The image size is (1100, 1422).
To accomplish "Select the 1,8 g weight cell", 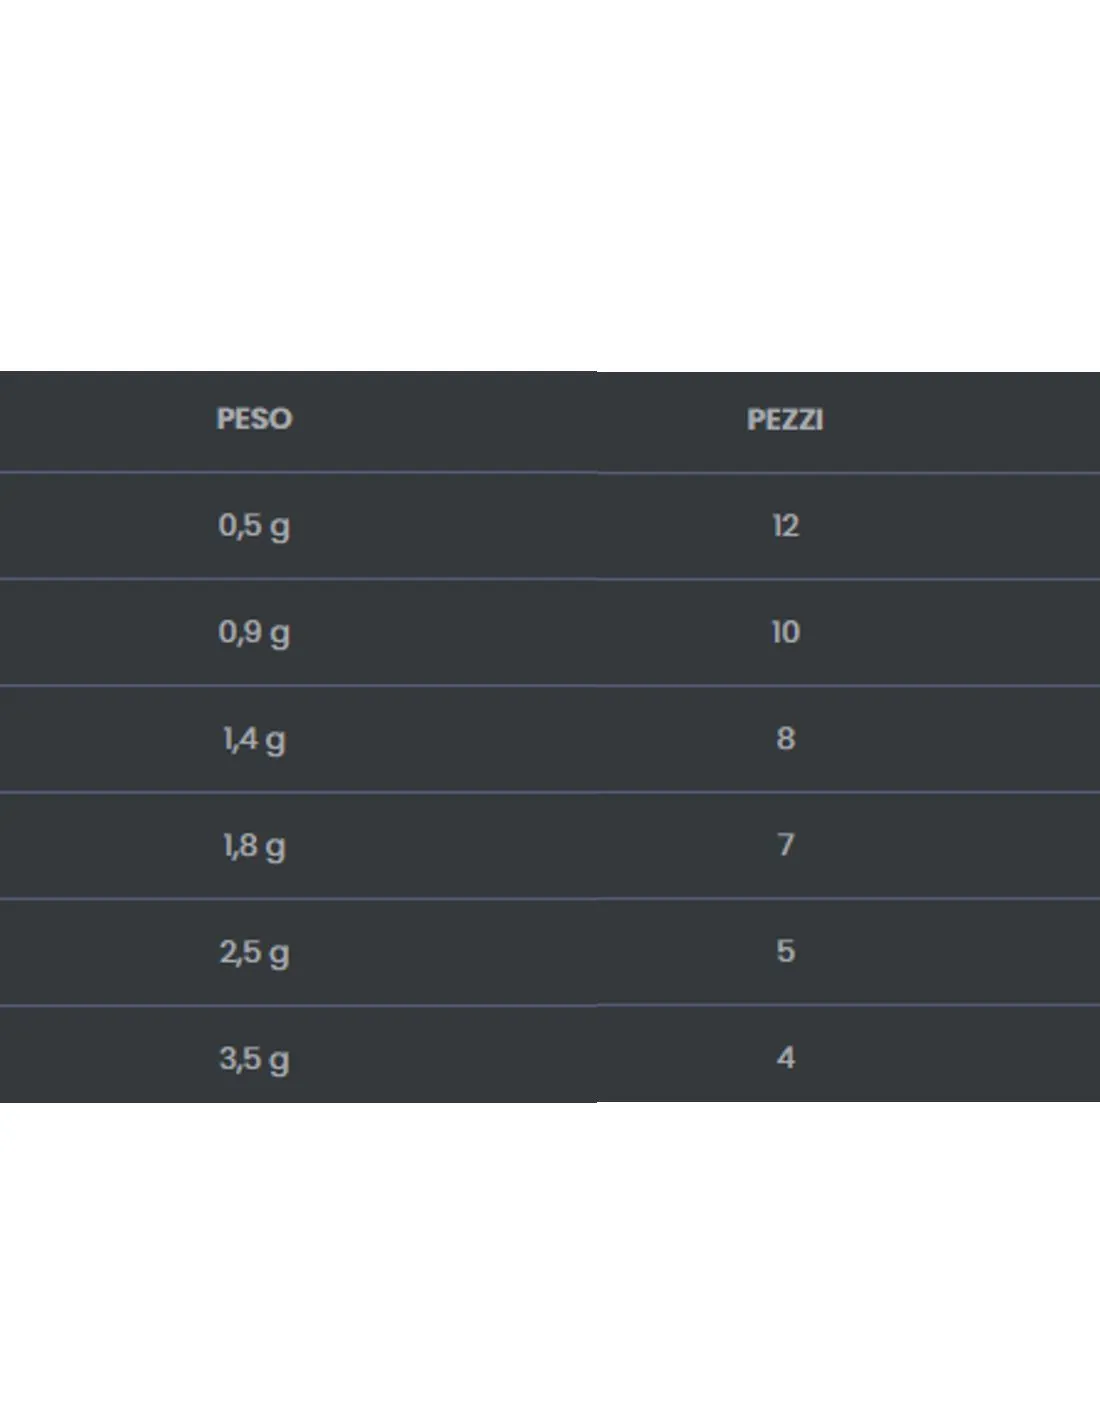I will click(254, 846).
